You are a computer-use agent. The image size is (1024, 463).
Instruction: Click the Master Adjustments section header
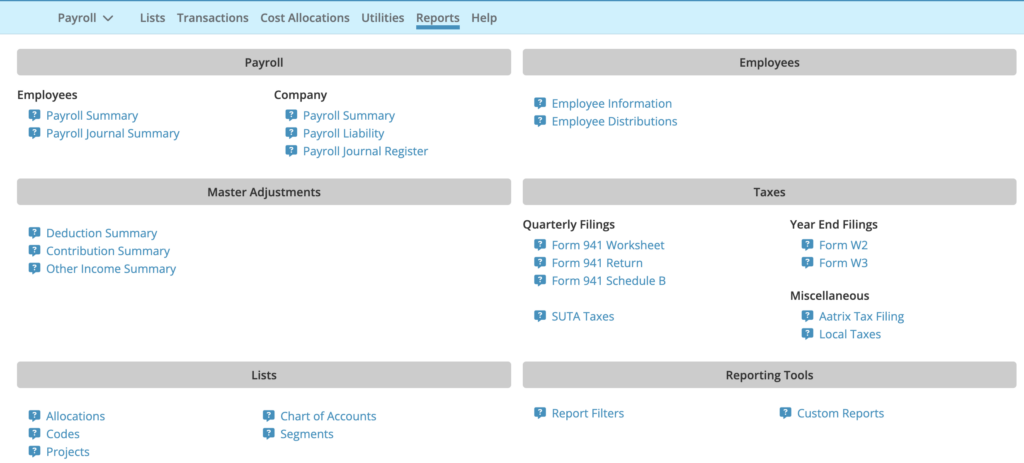pos(264,192)
